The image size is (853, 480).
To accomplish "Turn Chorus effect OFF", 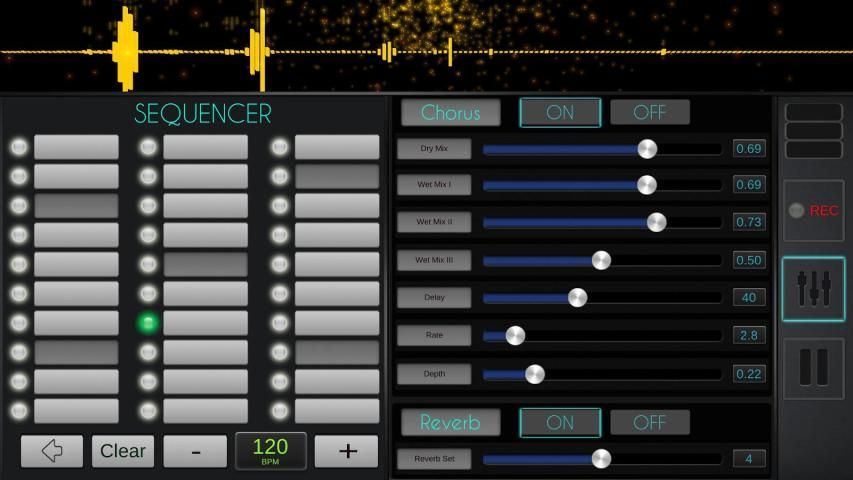I will [650, 113].
